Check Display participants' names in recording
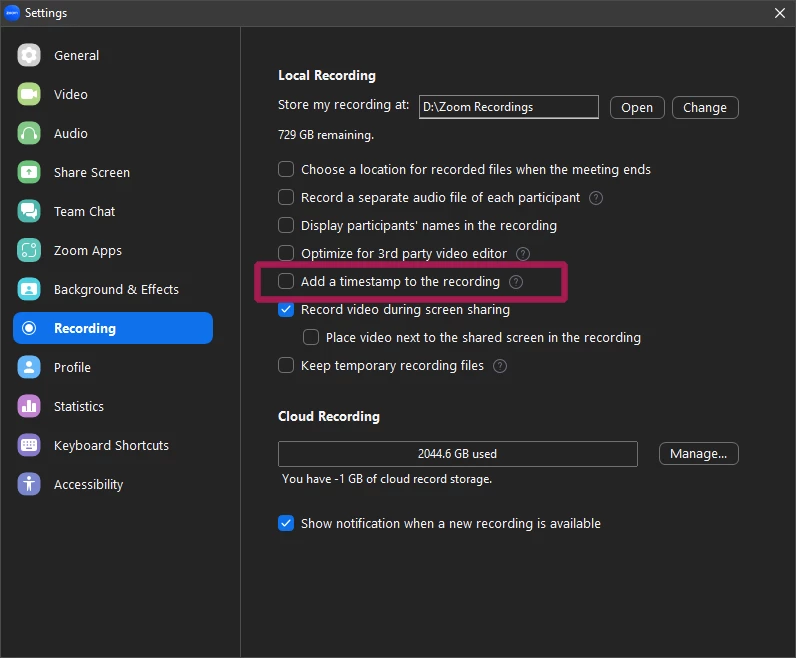 (286, 225)
